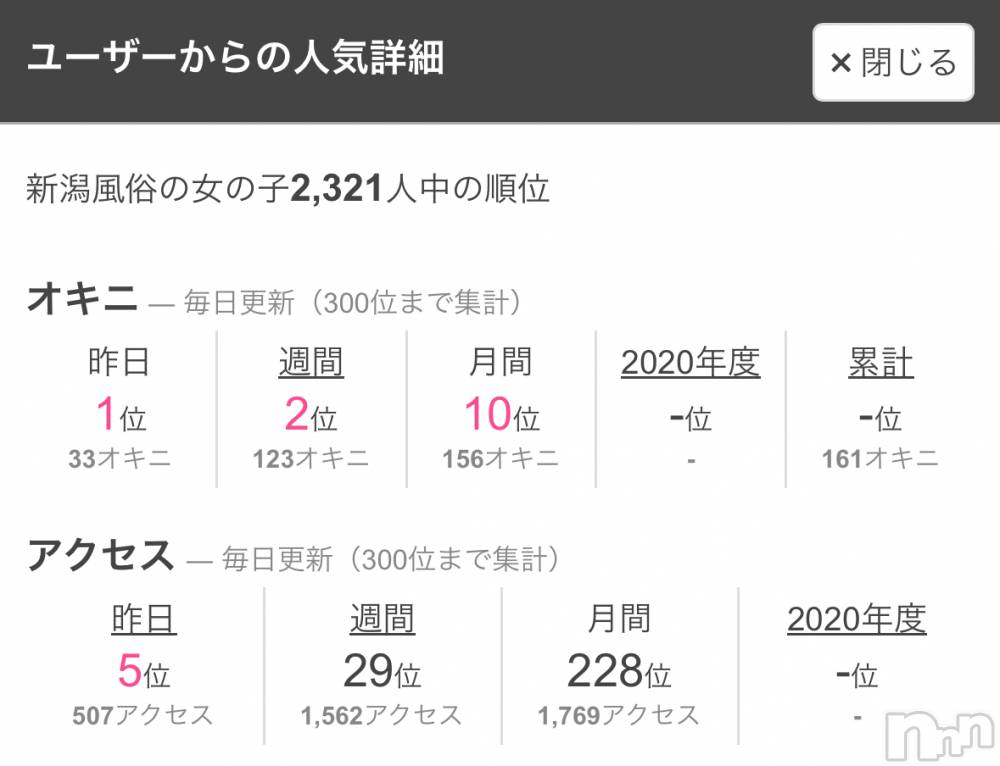
Task: Select 昨日 column under オキニ ranking
Action: coord(119,363)
